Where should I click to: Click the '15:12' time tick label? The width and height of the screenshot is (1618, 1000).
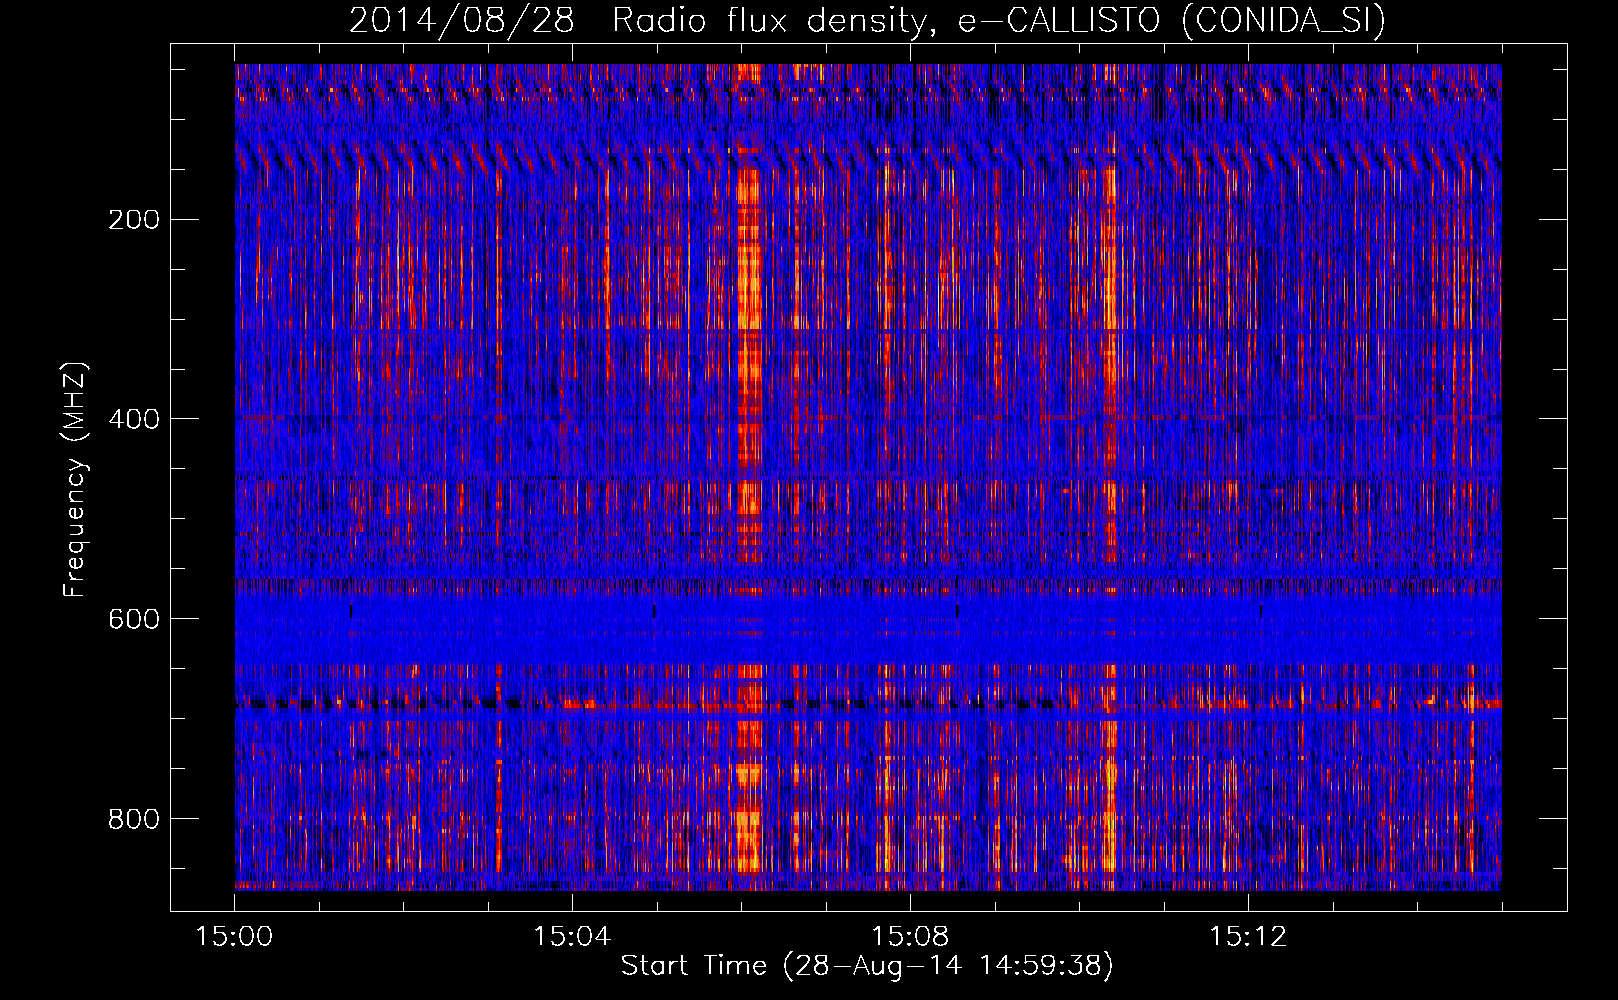click(1248, 937)
